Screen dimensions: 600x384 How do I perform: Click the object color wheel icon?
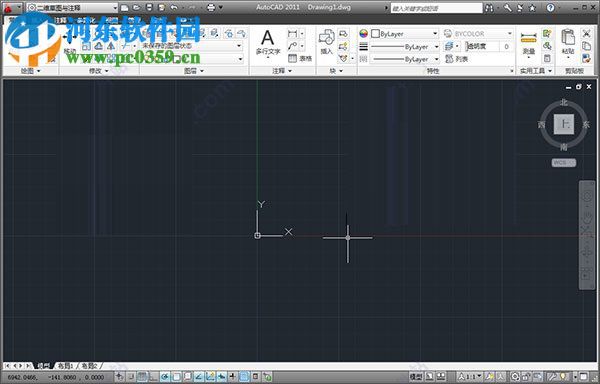point(363,34)
